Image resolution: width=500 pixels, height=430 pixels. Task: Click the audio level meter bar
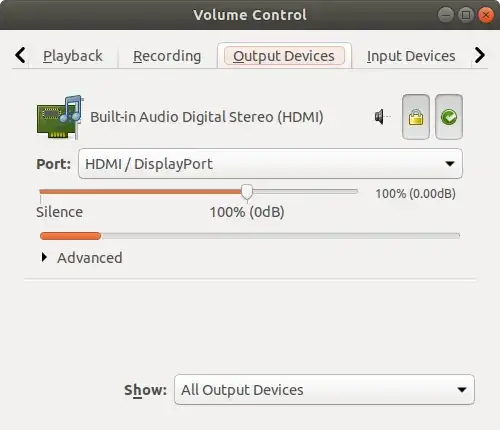pyautogui.click(x=250, y=236)
